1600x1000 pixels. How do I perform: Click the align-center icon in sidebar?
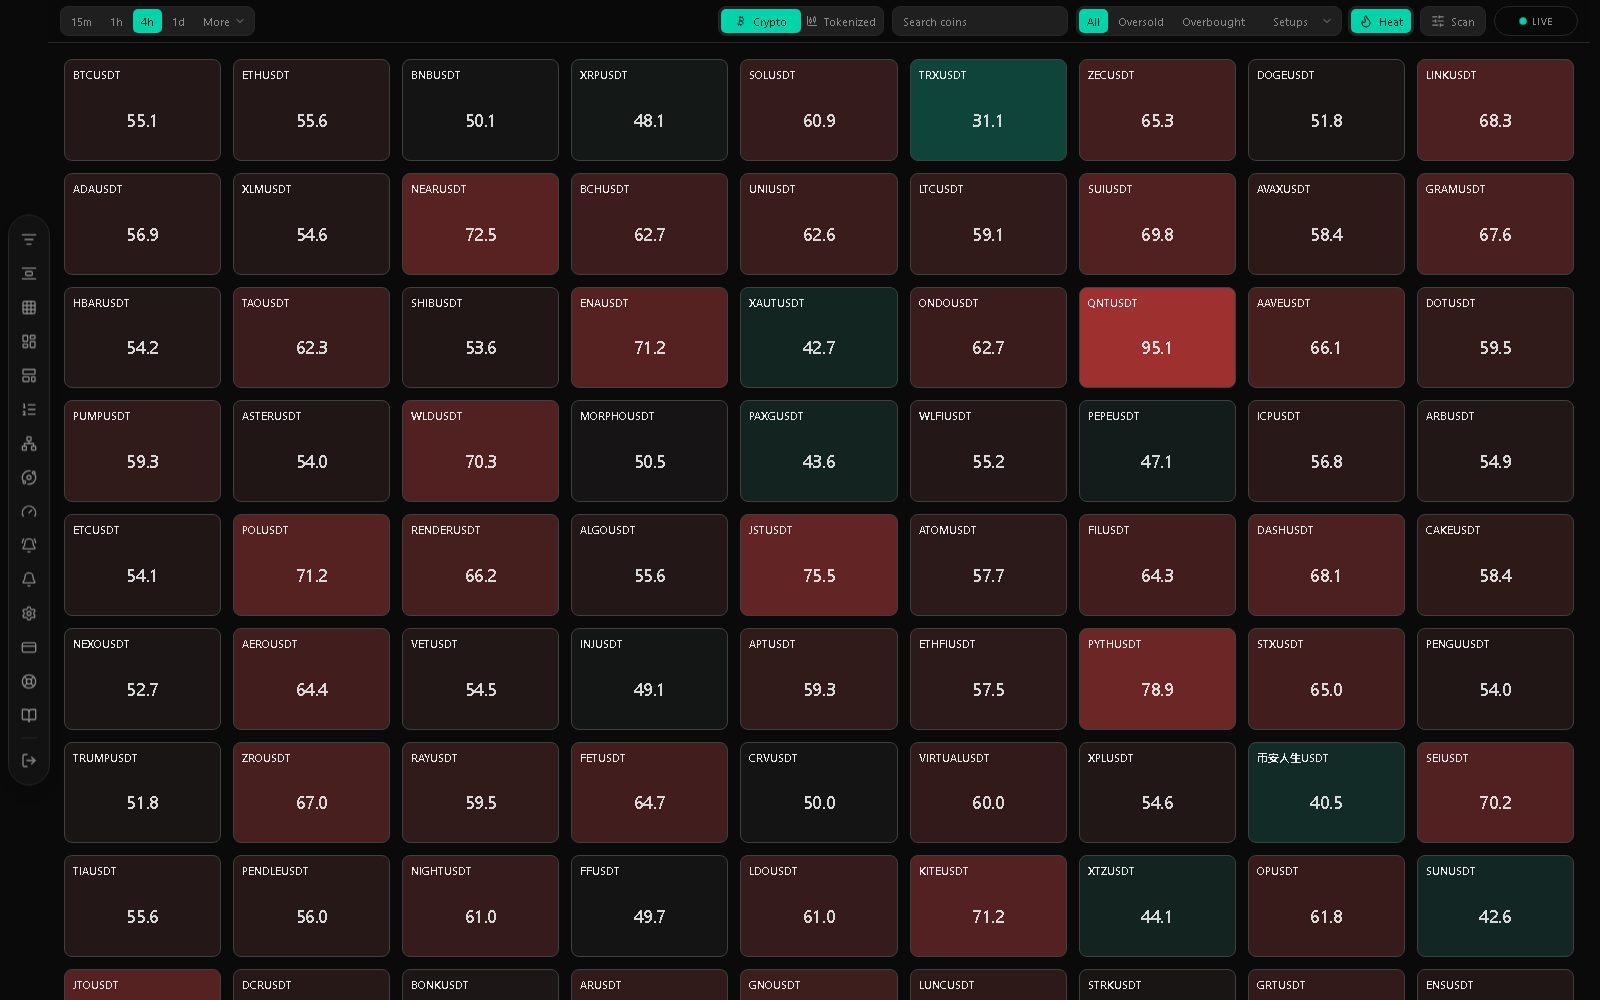point(29,274)
